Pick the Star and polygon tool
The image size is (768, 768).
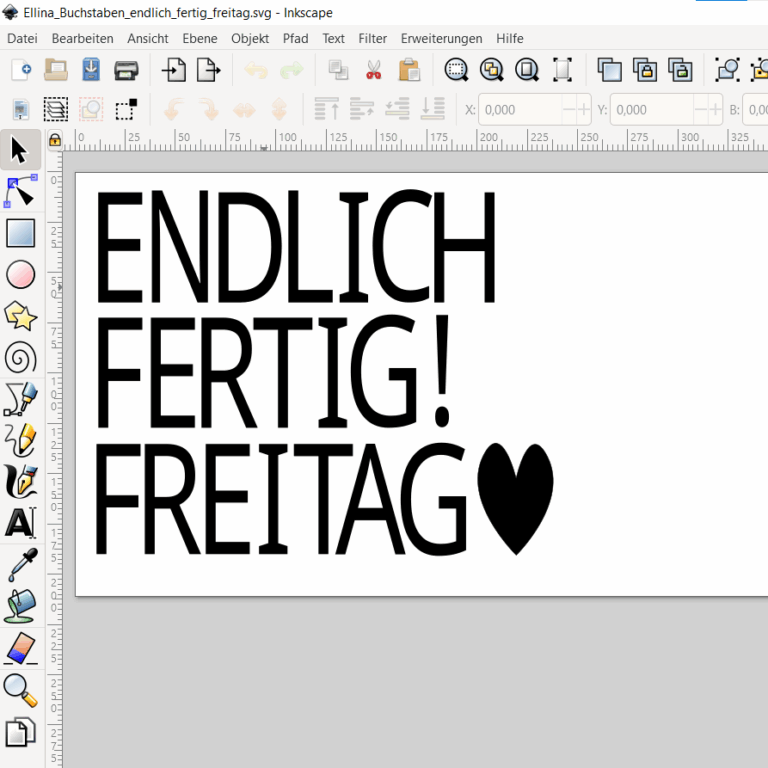pos(20,316)
